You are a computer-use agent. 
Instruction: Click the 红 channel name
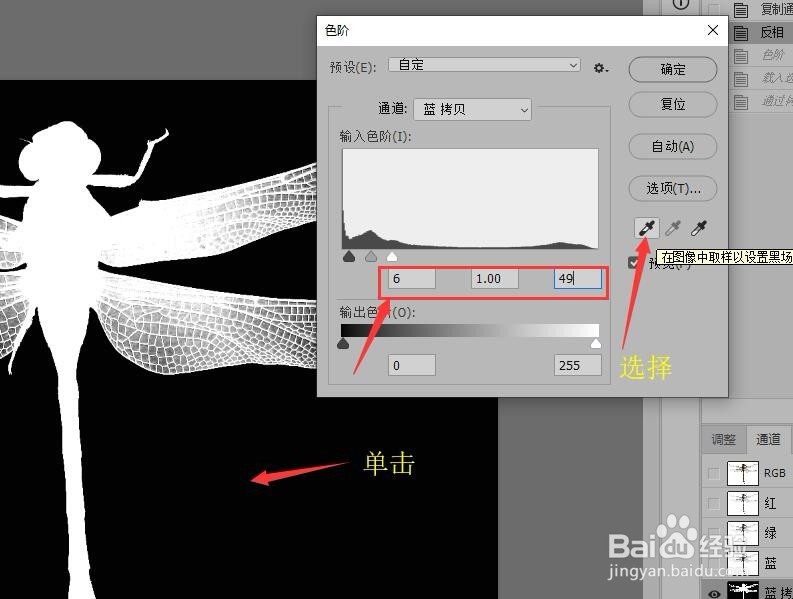pyautogui.click(x=770, y=503)
